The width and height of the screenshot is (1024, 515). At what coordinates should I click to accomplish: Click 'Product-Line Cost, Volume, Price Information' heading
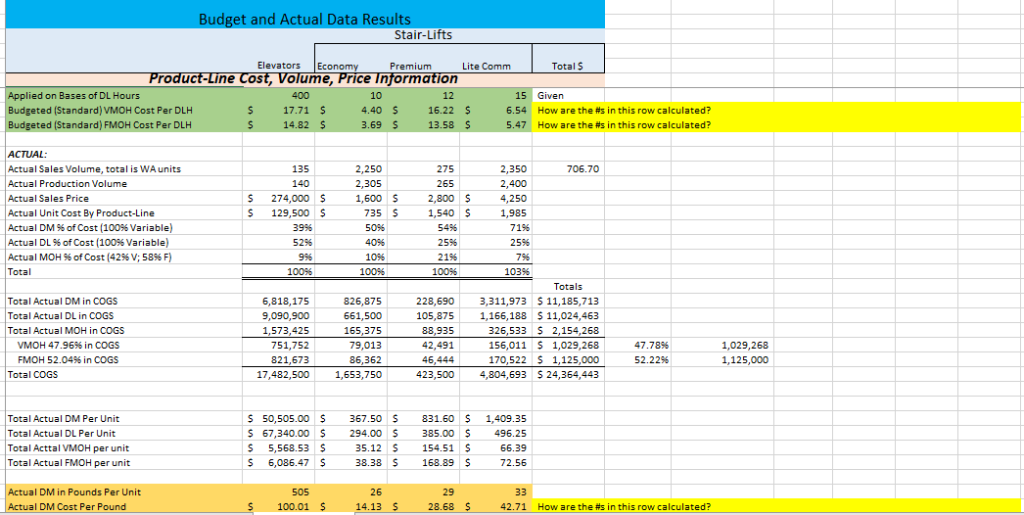pos(304,79)
